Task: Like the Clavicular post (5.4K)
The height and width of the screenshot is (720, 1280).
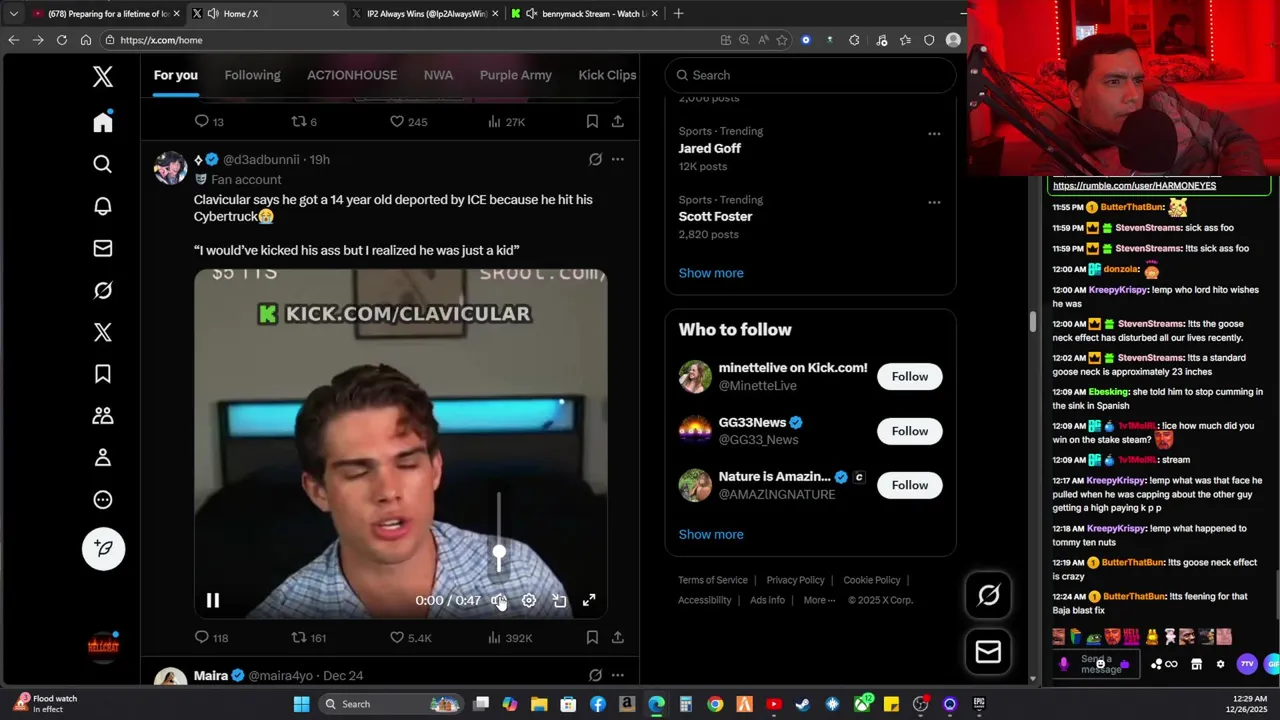Action: pos(410,638)
